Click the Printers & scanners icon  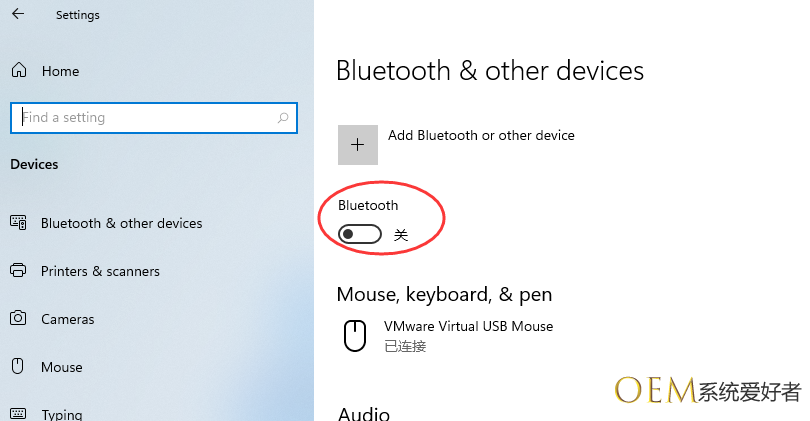(x=18, y=271)
